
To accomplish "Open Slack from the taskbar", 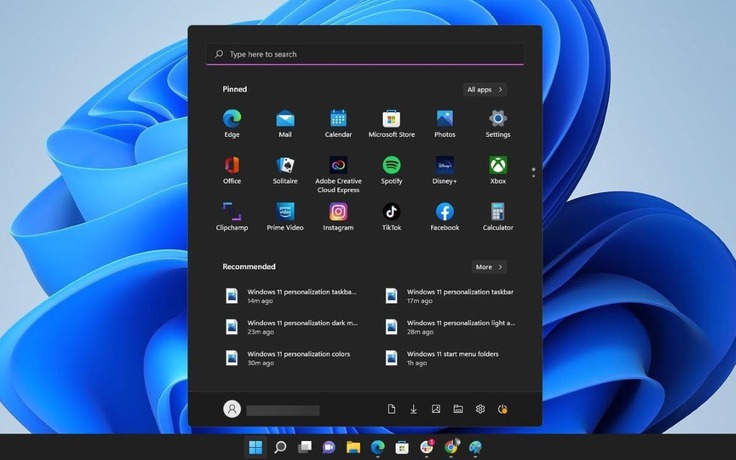I will [427, 447].
